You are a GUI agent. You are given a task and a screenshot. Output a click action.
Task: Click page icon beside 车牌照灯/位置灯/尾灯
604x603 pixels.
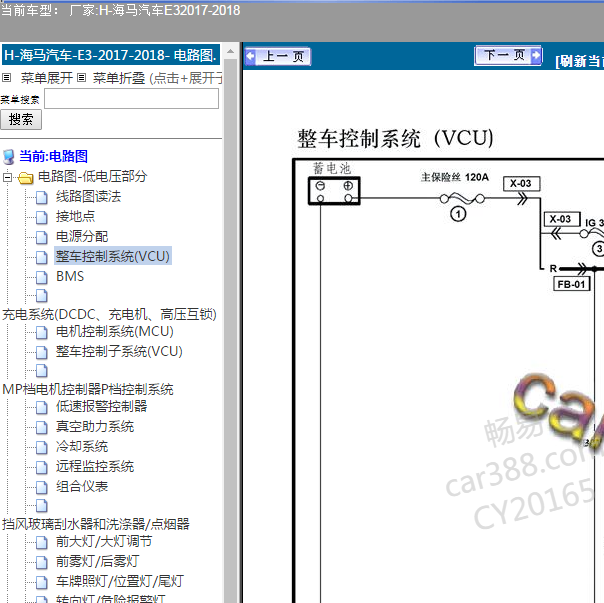[42, 582]
